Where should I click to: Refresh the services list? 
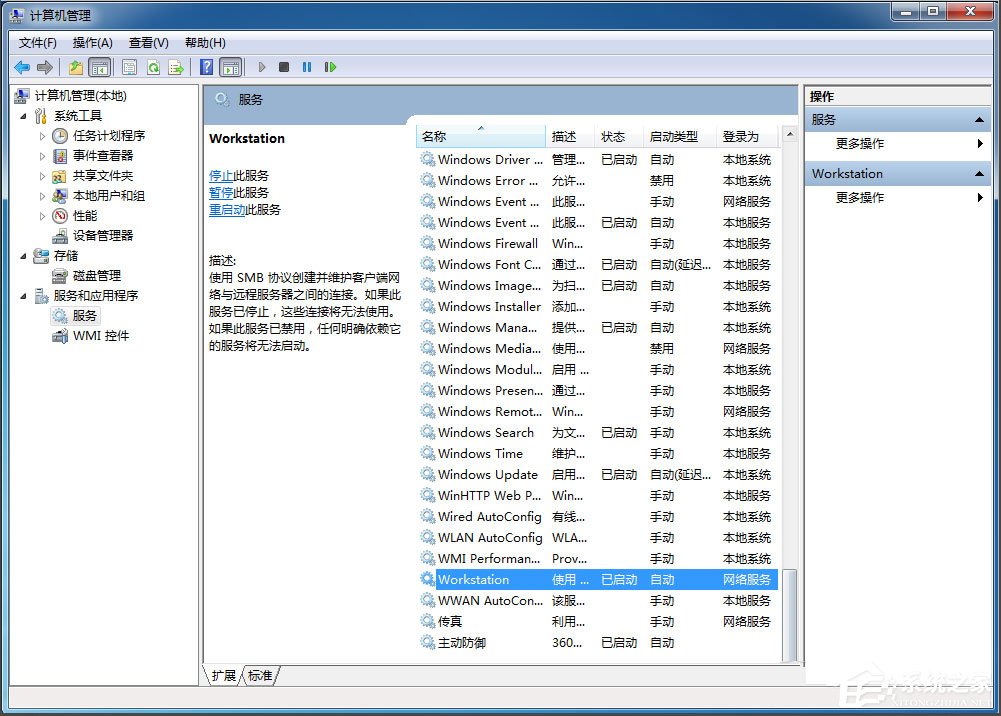click(x=154, y=67)
